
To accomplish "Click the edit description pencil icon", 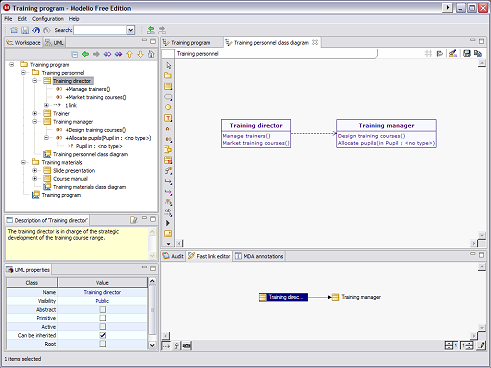I will click(x=134, y=220).
